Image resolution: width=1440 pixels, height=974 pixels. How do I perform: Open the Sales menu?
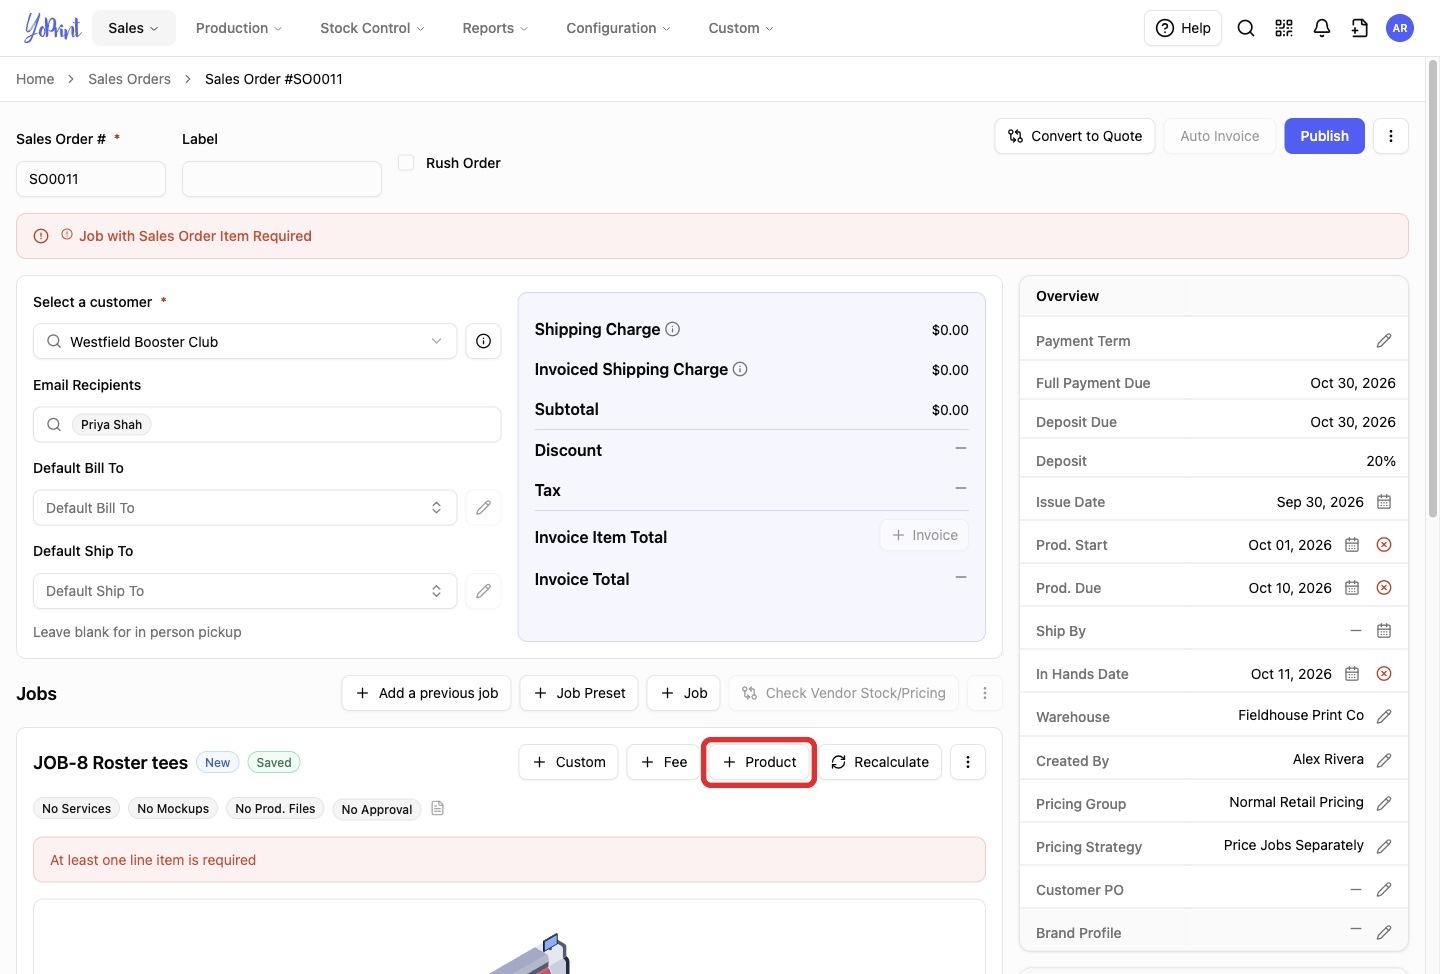pyautogui.click(x=134, y=28)
